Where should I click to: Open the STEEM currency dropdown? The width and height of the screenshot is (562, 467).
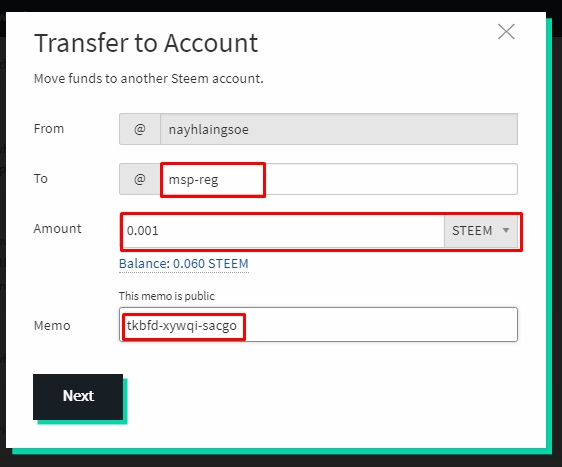point(481,231)
